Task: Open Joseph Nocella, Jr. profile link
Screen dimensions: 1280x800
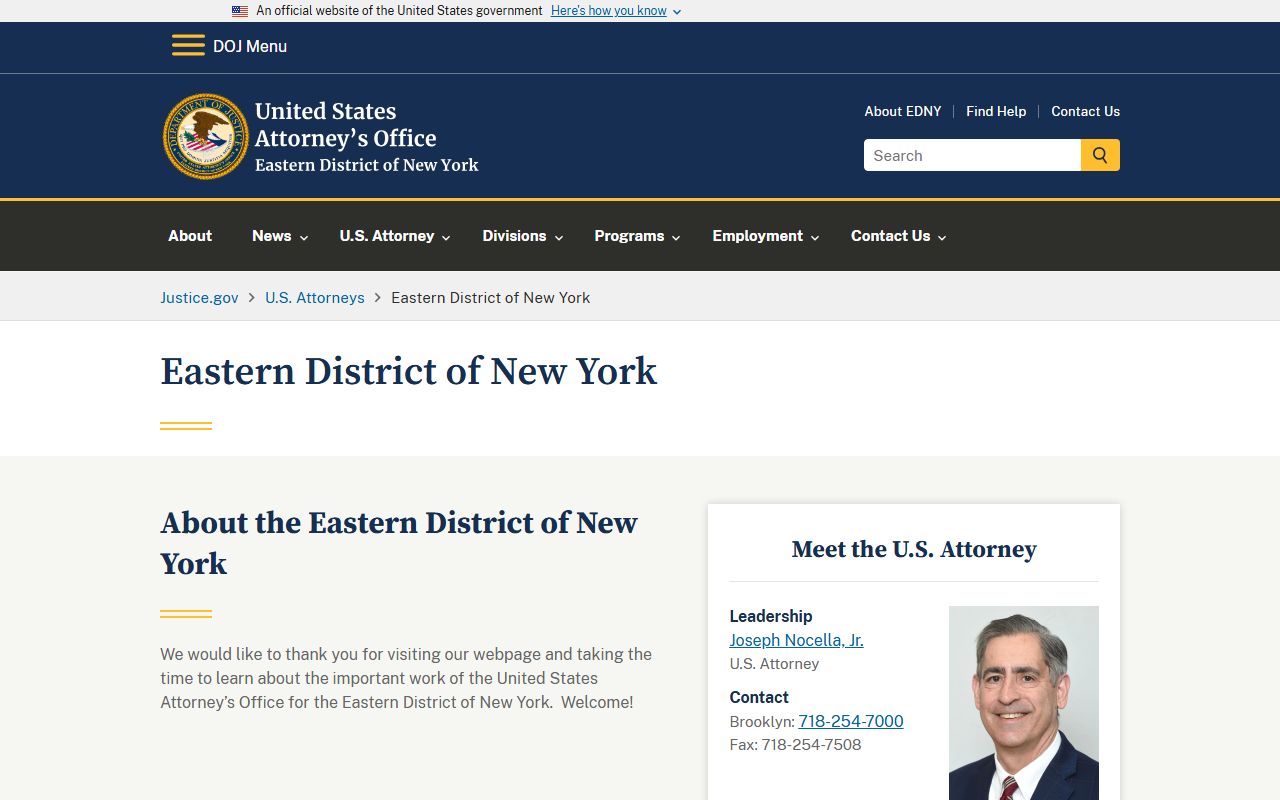Action: click(x=796, y=640)
